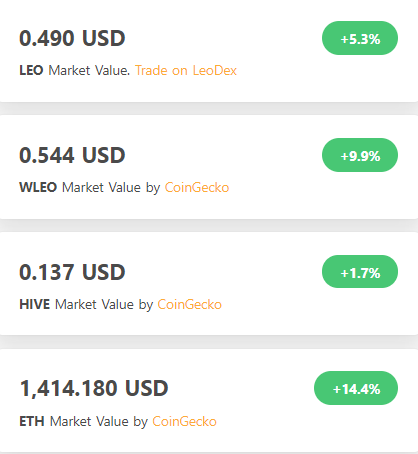Image resolution: width=418 pixels, height=454 pixels.
Task: Click the bold WLEO ticker label
Action: point(38,187)
